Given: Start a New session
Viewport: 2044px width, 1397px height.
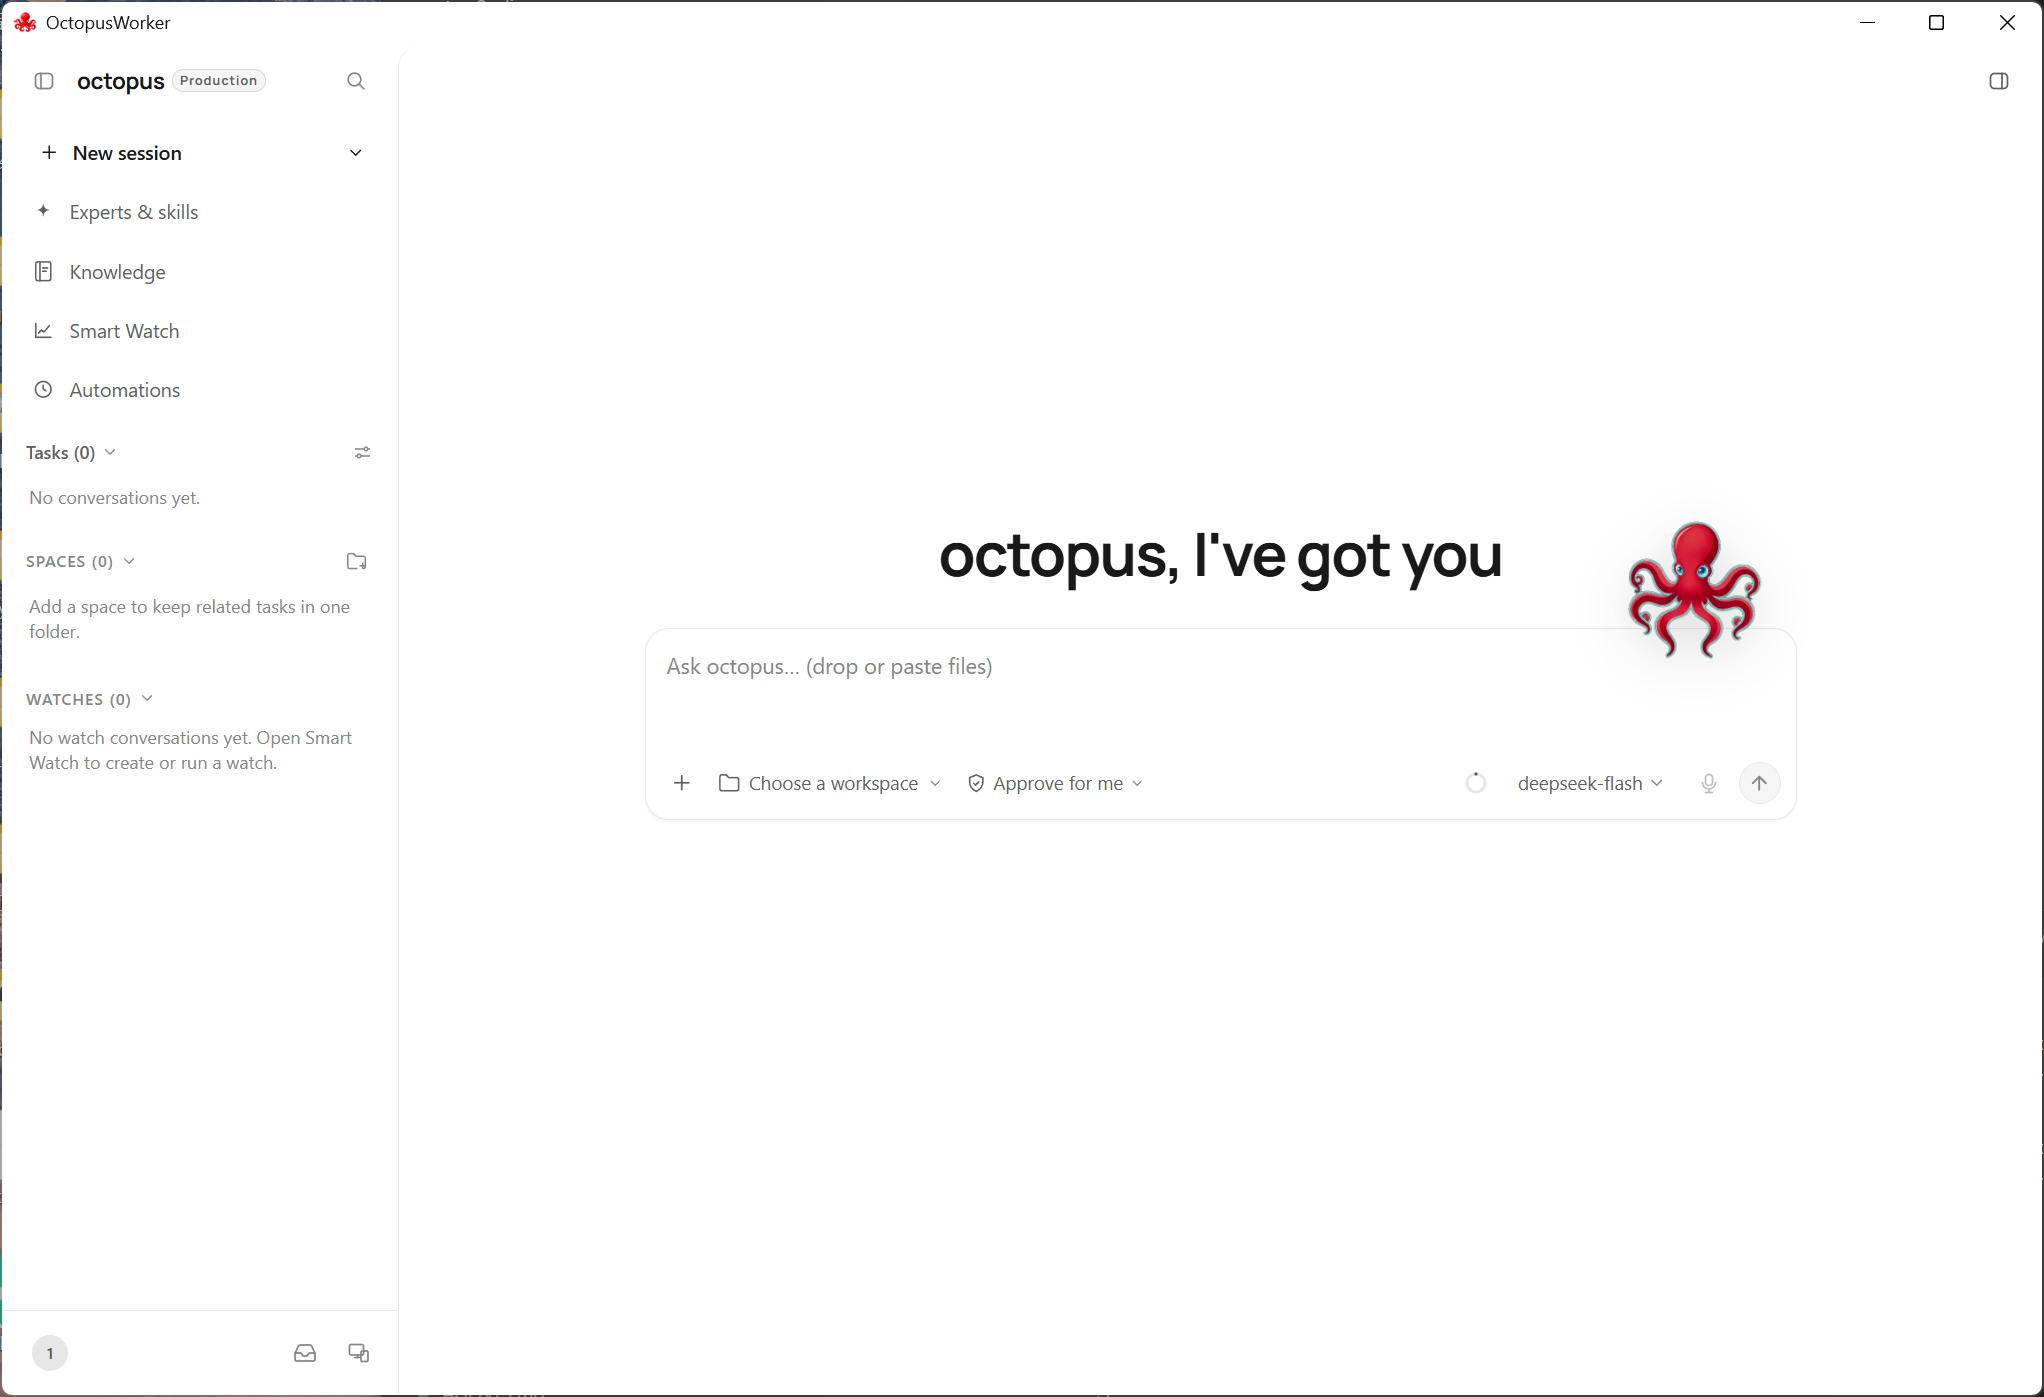Looking at the screenshot, I should (127, 153).
